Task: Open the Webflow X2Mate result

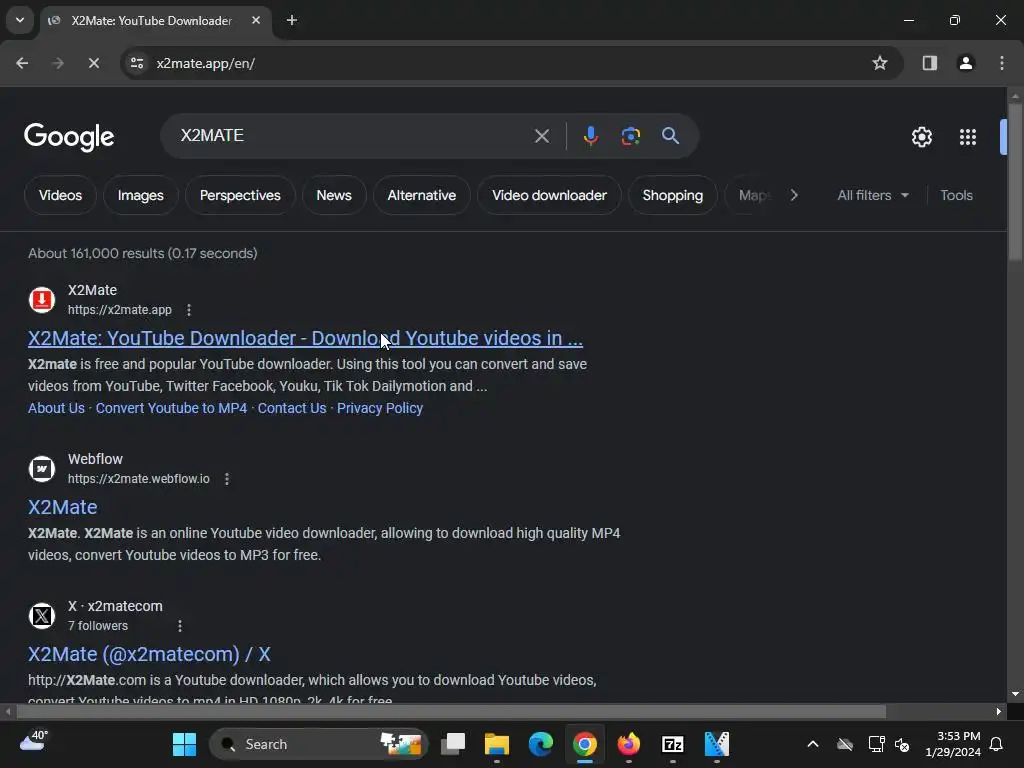Action: tap(63, 507)
